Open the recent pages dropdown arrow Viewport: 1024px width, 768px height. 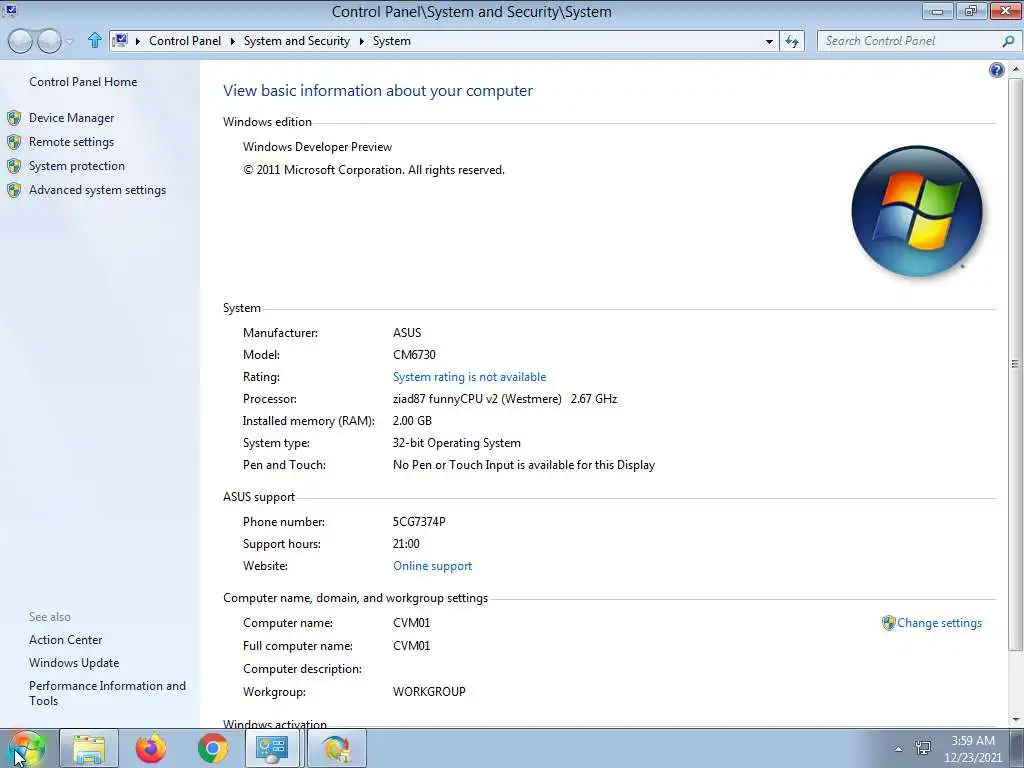click(70, 42)
